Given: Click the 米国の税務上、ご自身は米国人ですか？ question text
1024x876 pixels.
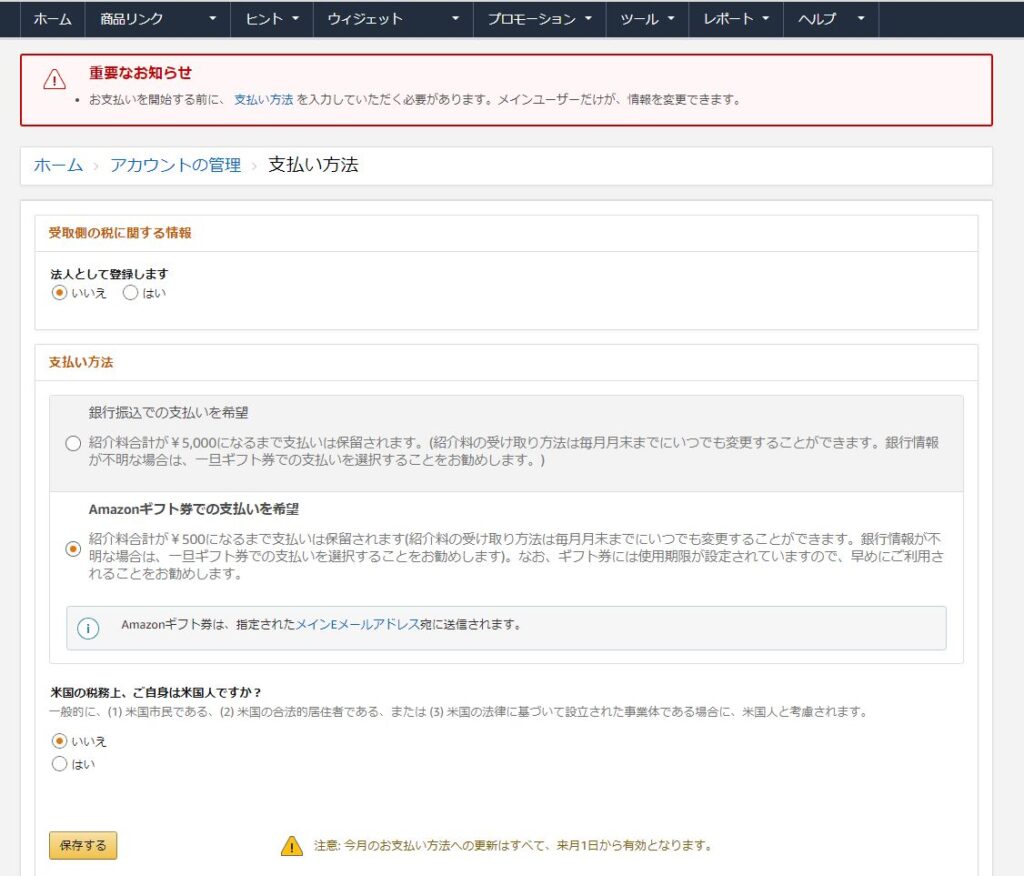Looking at the screenshot, I should [x=156, y=692].
